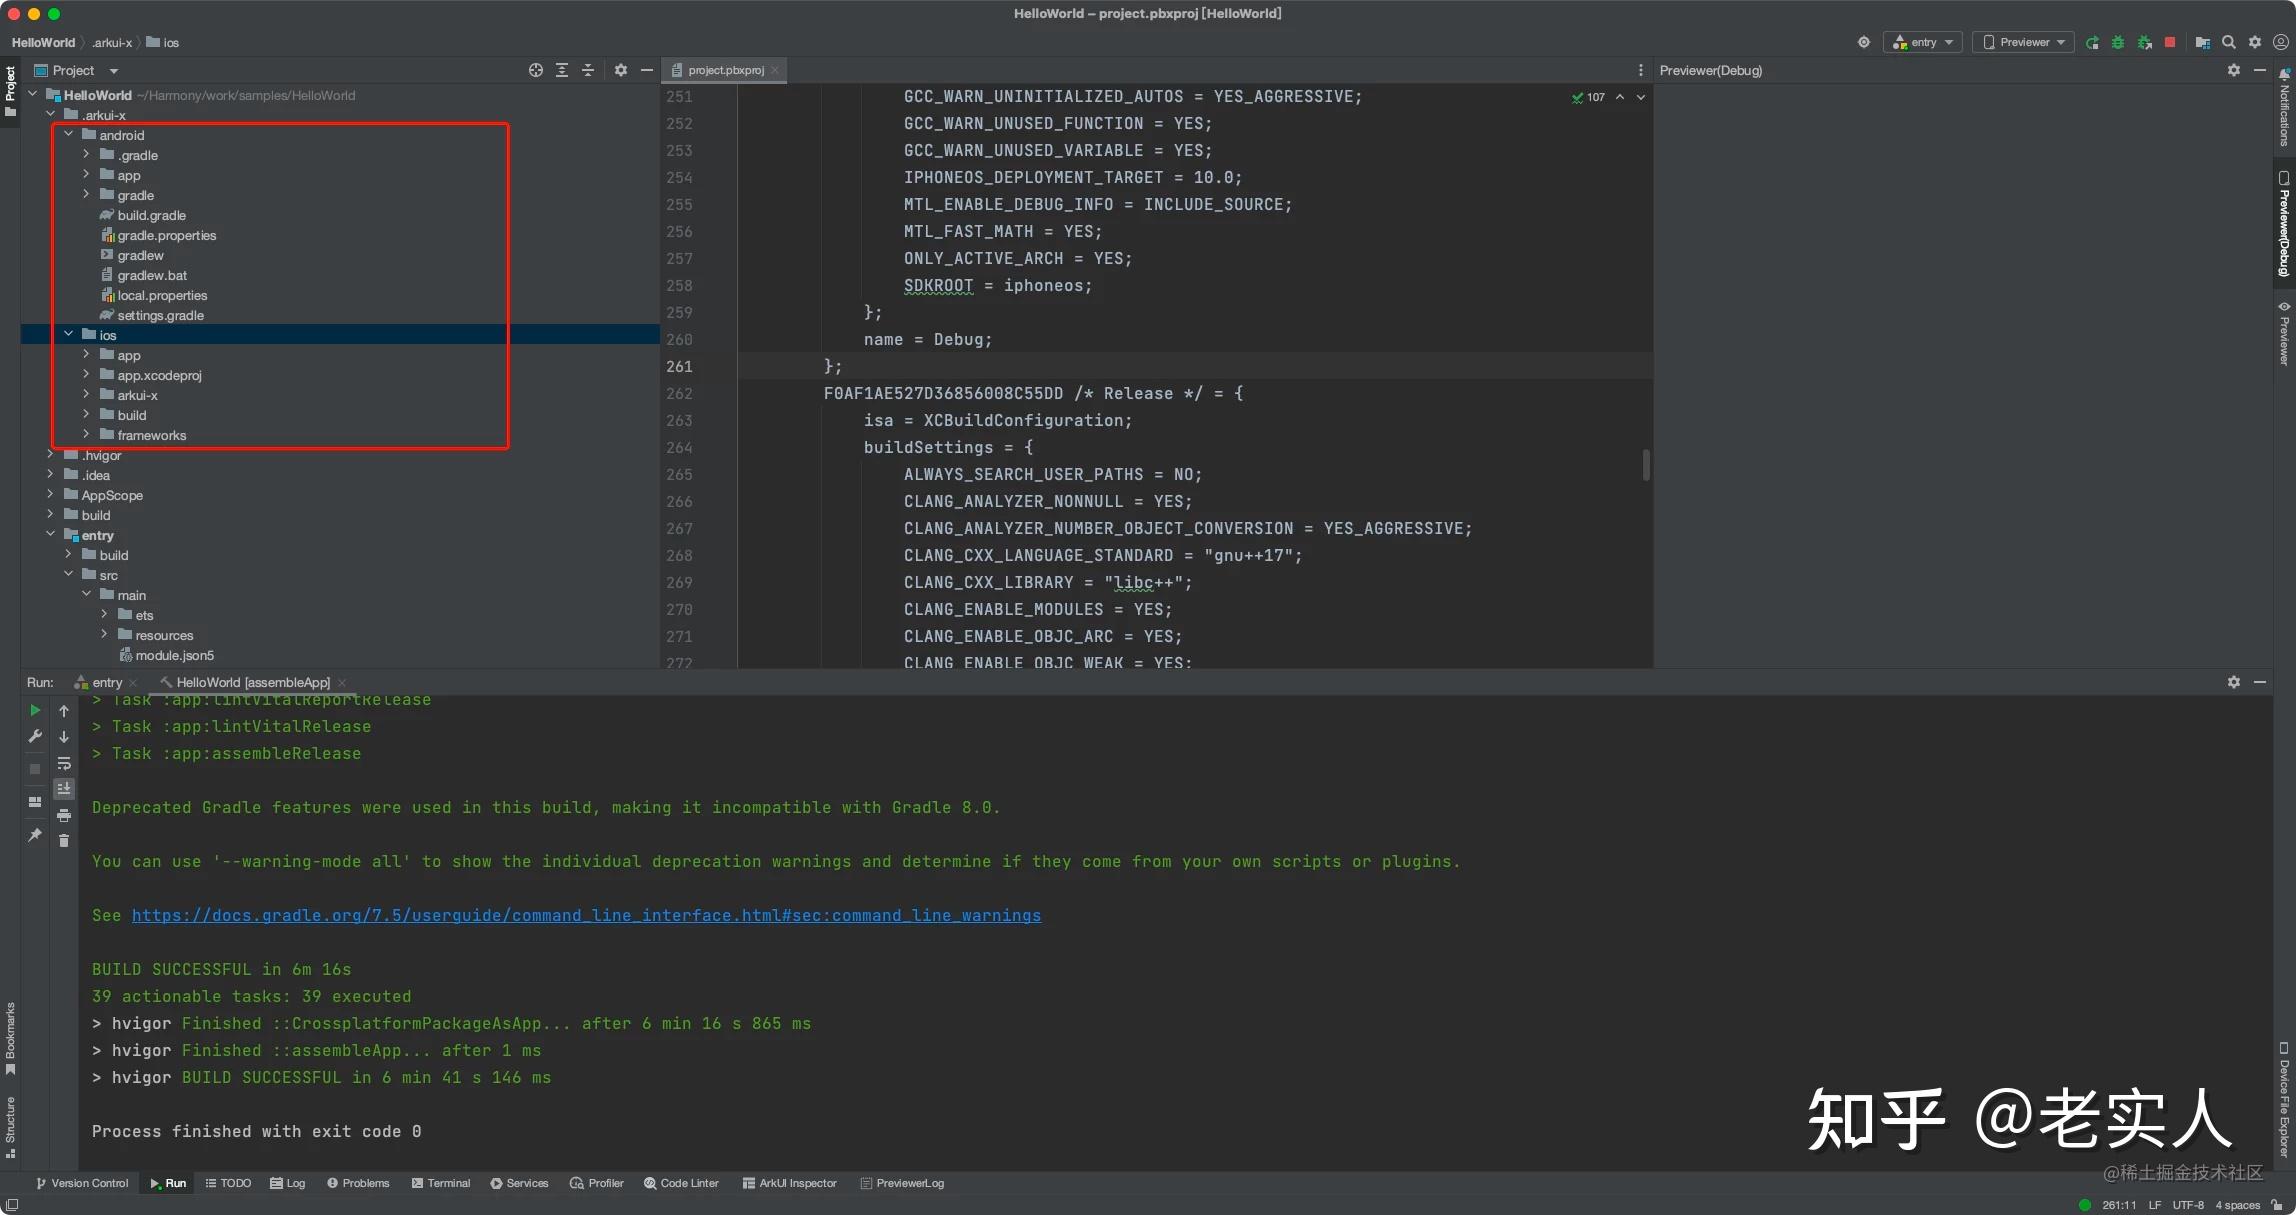
Task: Print the console output
Action: [x=64, y=815]
